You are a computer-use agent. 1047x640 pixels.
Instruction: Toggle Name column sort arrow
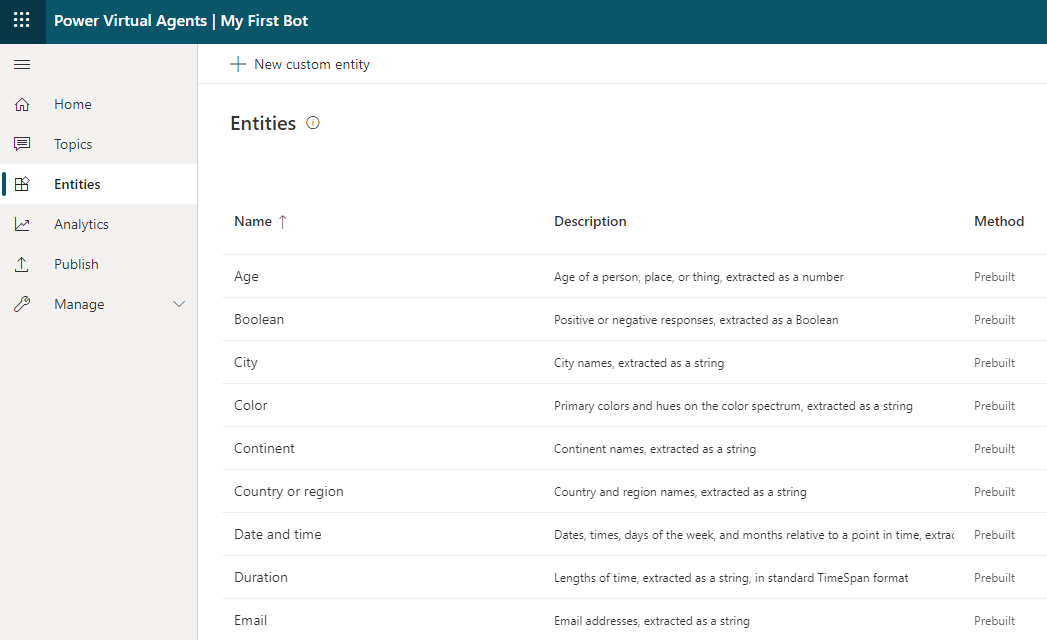pyautogui.click(x=282, y=222)
